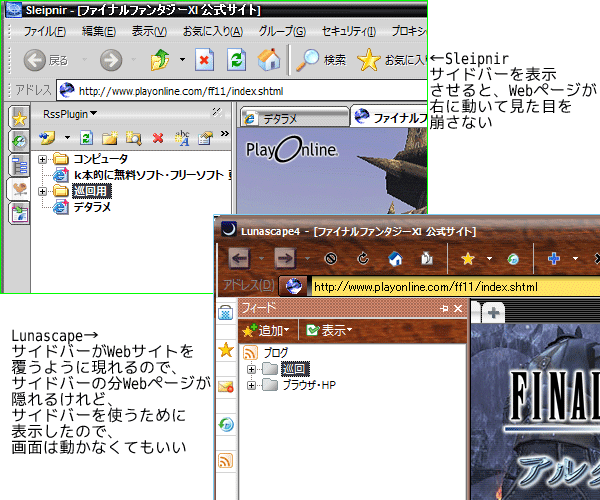600x500 pixels.
Task: Select the history globe tab in Sleipnir sidebar
Action: pyautogui.click(x=19, y=142)
